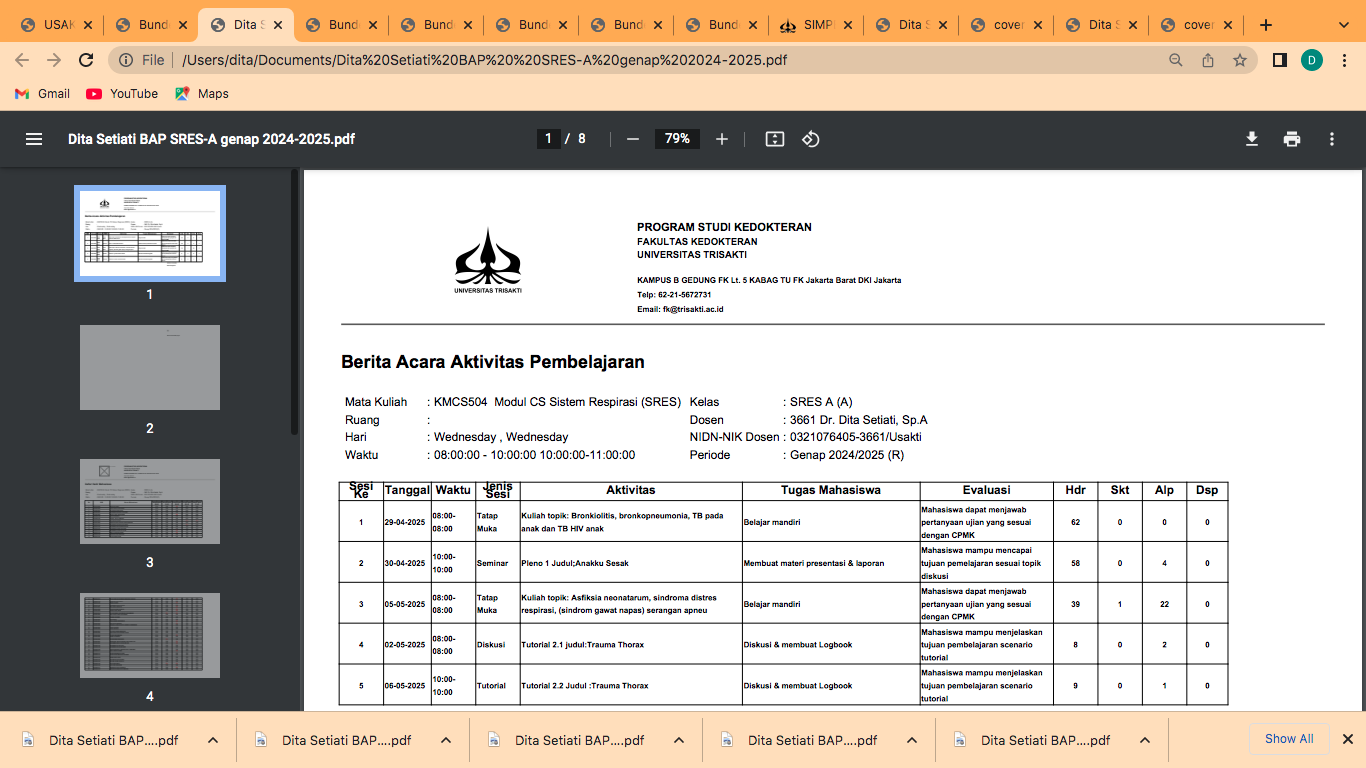Open the YouTube bookmark
Image resolution: width=1366 pixels, height=768 pixels.
122,93
